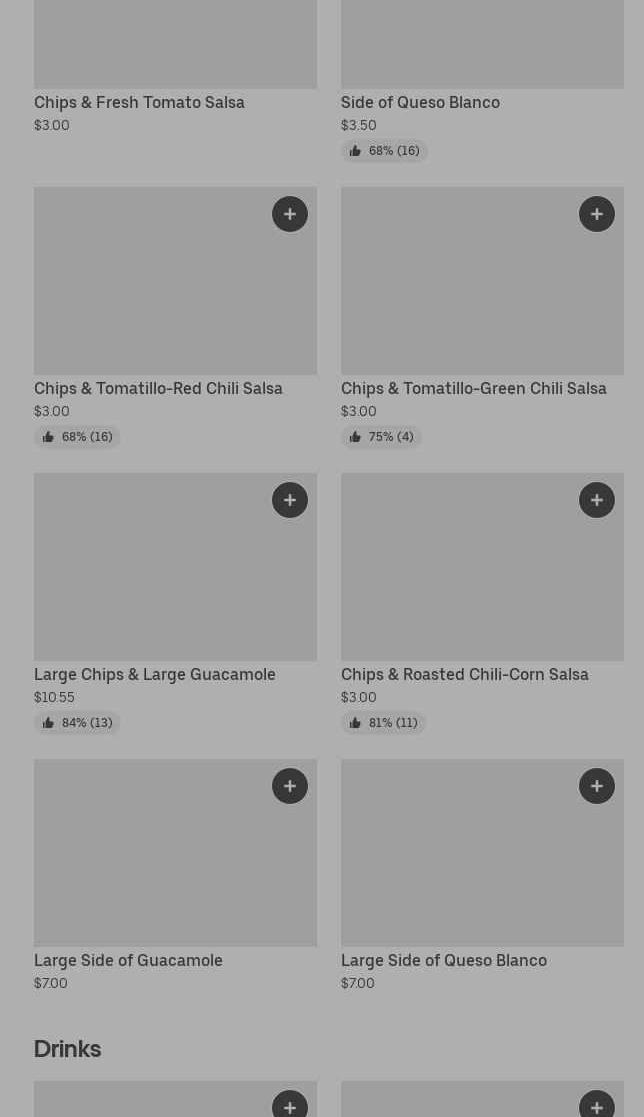Screen dimensions: 644x1117
Task: Click the 84% (13) rating badge
Action: point(77,723)
